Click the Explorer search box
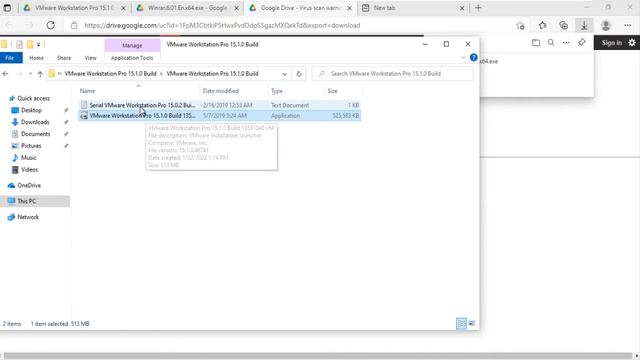Screen dimensions: 640x360 [x=393, y=74]
